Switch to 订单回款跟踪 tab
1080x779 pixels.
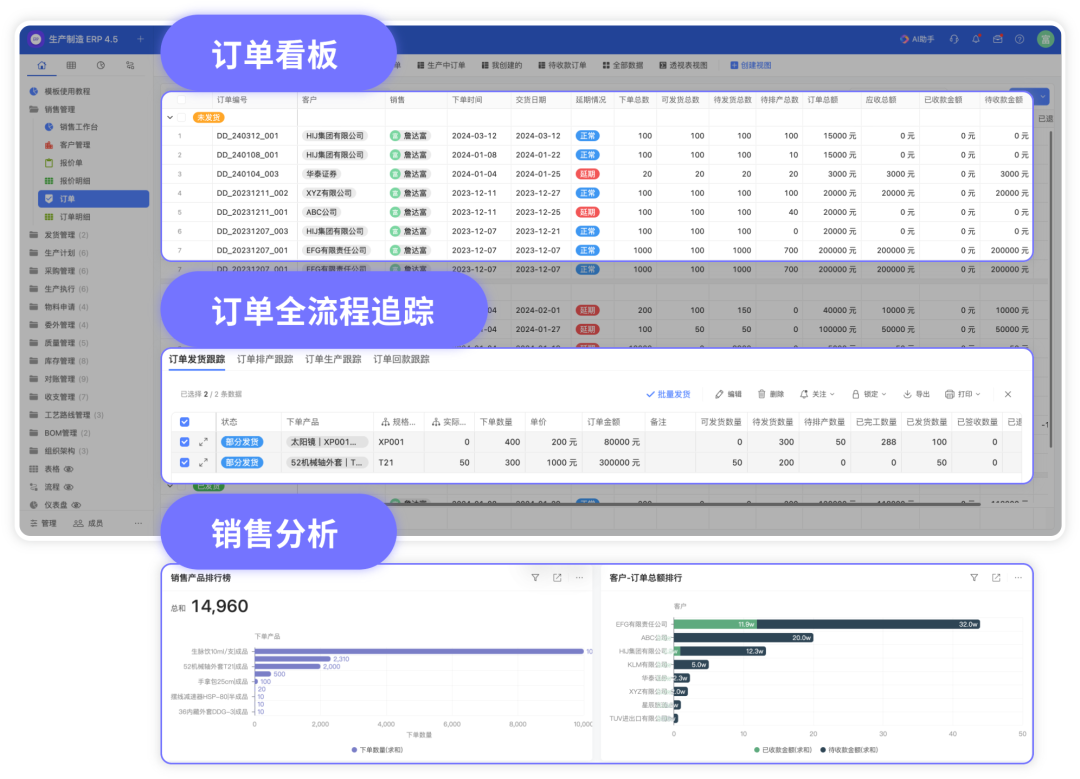point(402,359)
